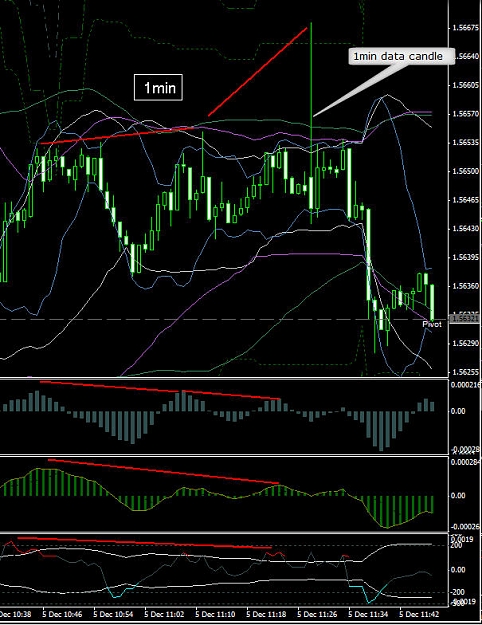Viewport: 482px width, 625px height.
Task: Select the 1.56605 price axis label
Action: 466,85
